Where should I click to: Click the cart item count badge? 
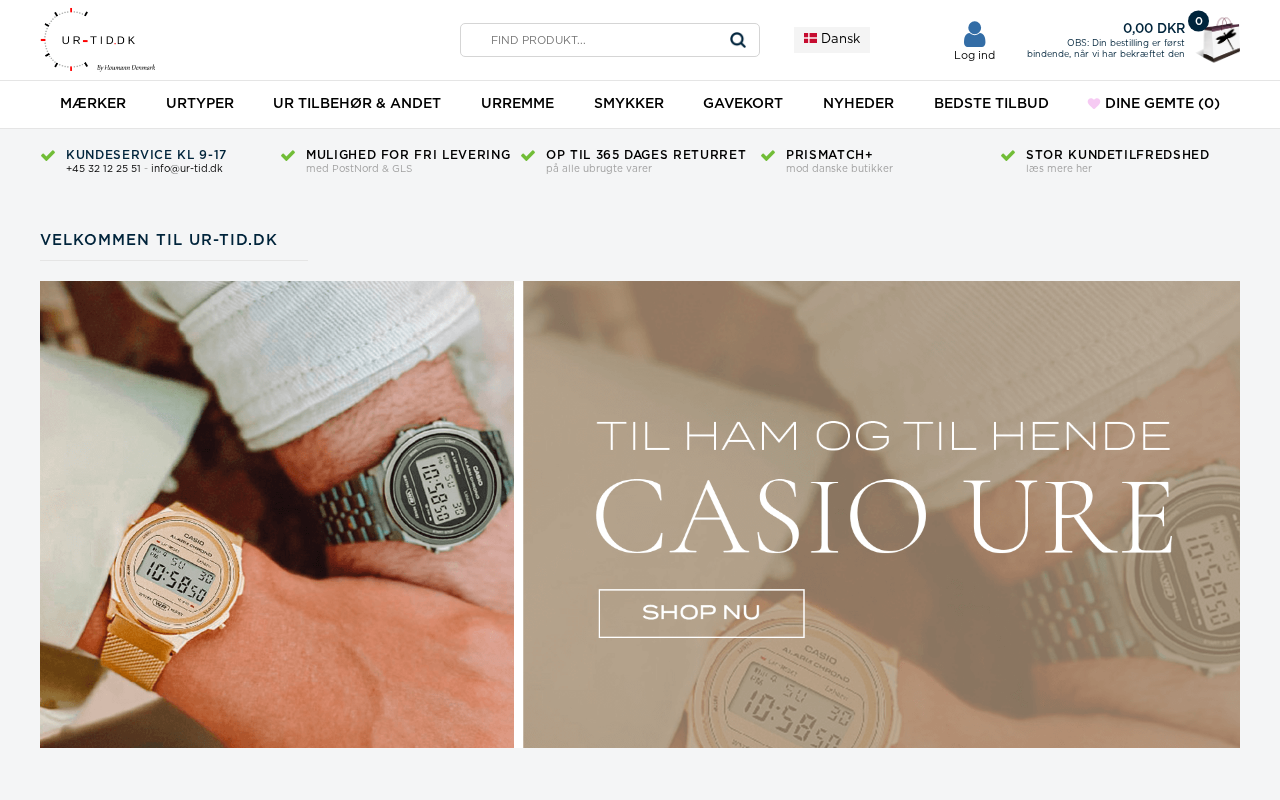[x=1198, y=21]
